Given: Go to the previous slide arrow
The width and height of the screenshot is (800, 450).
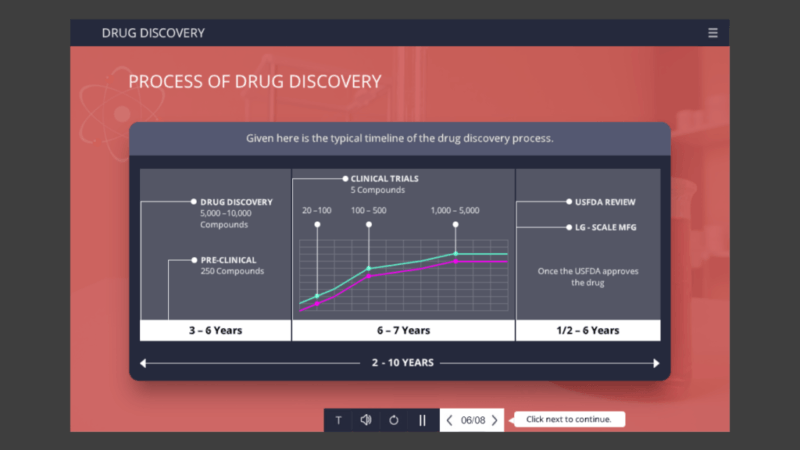Looking at the screenshot, I should (x=450, y=420).
